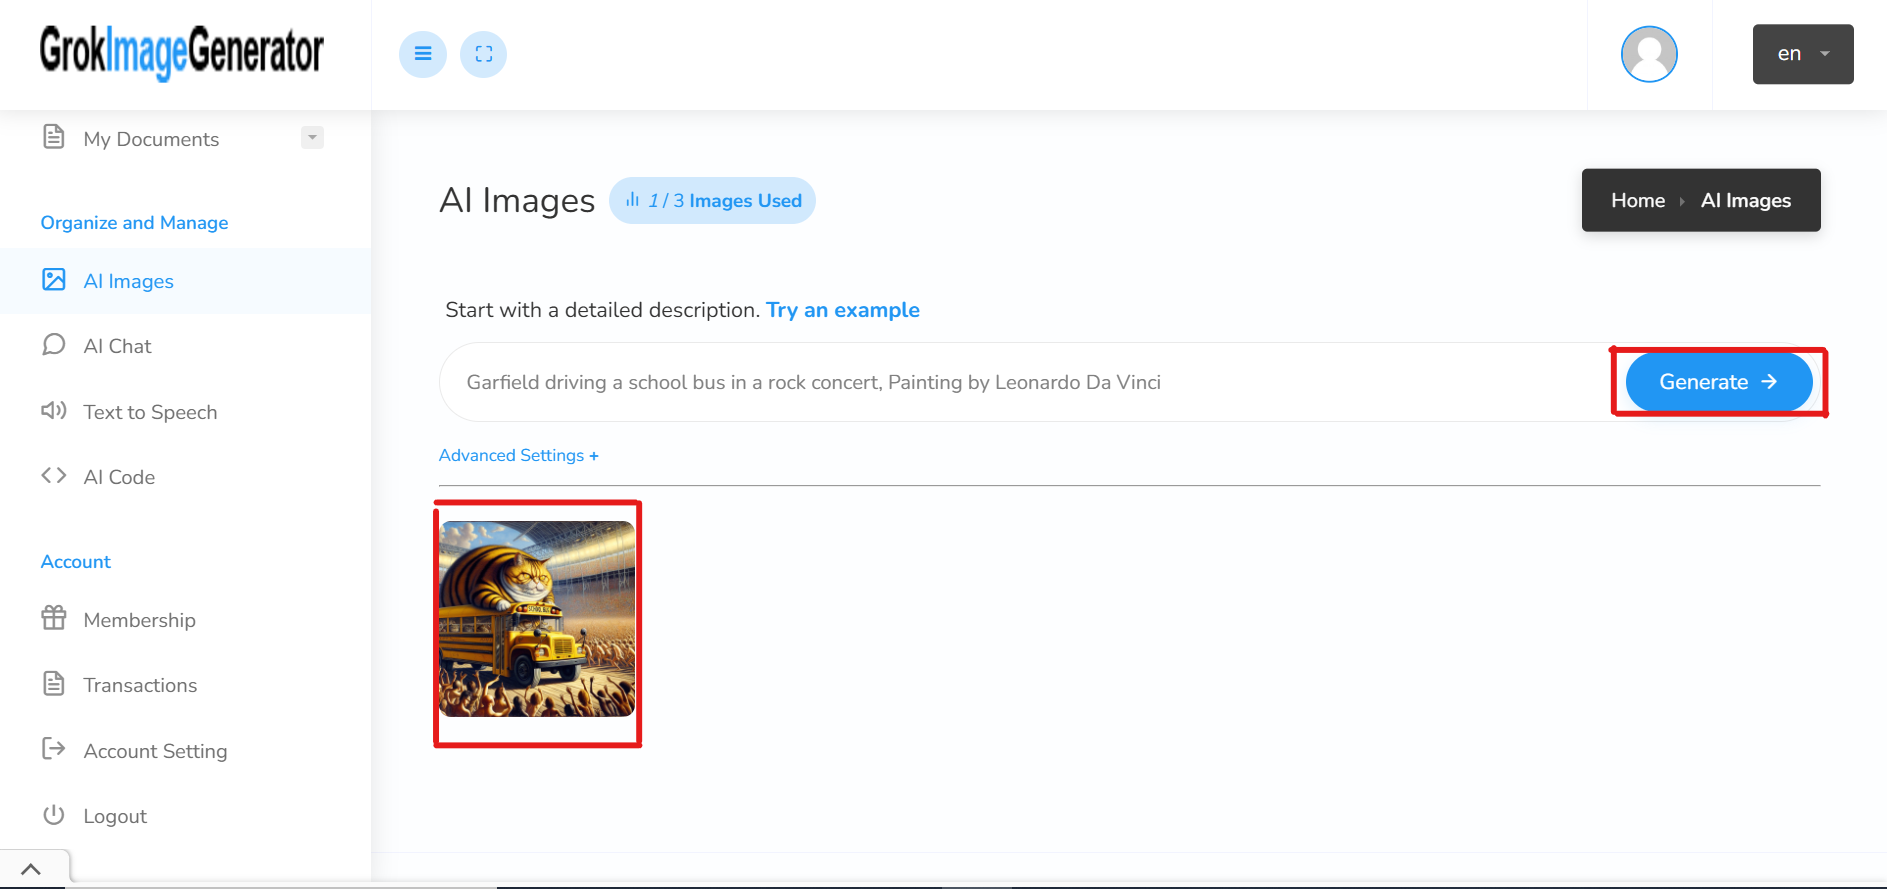This screenshot has height=889, width=1887.
Task: Click the Try an example link
Action: click(843, 310)
